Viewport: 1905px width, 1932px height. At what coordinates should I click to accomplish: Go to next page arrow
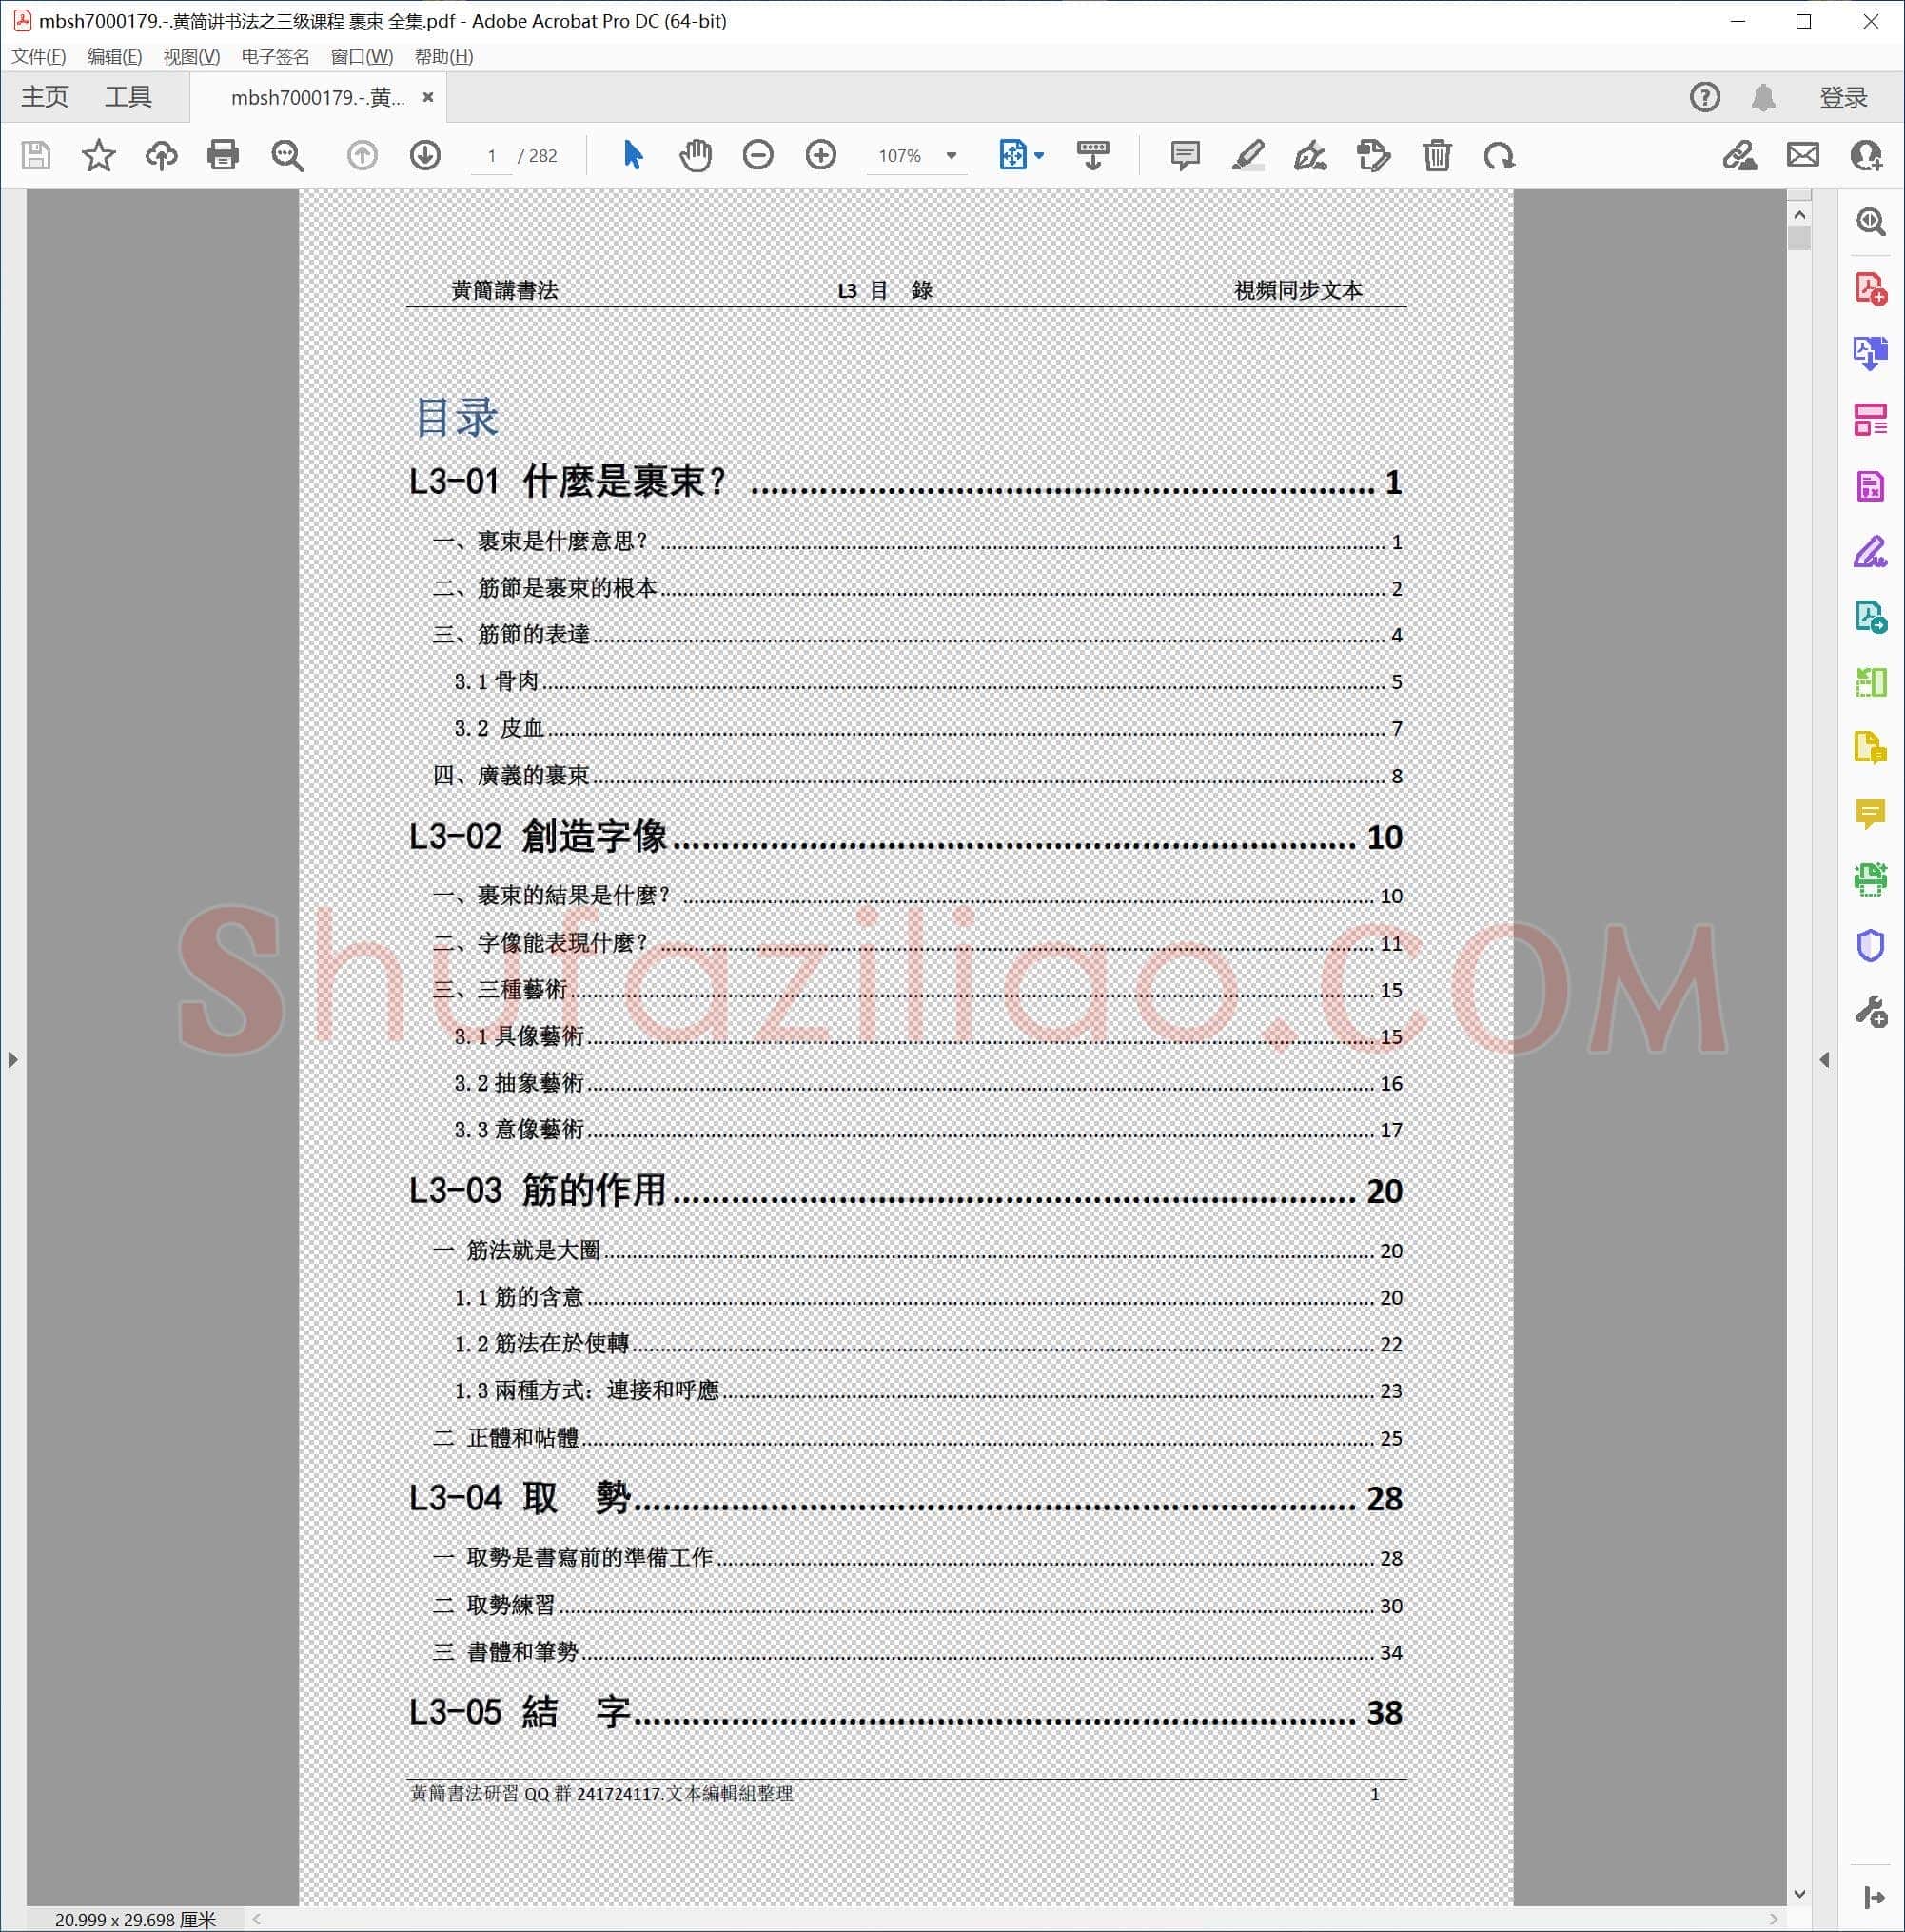pyautogui.click(x=425, y=156)
